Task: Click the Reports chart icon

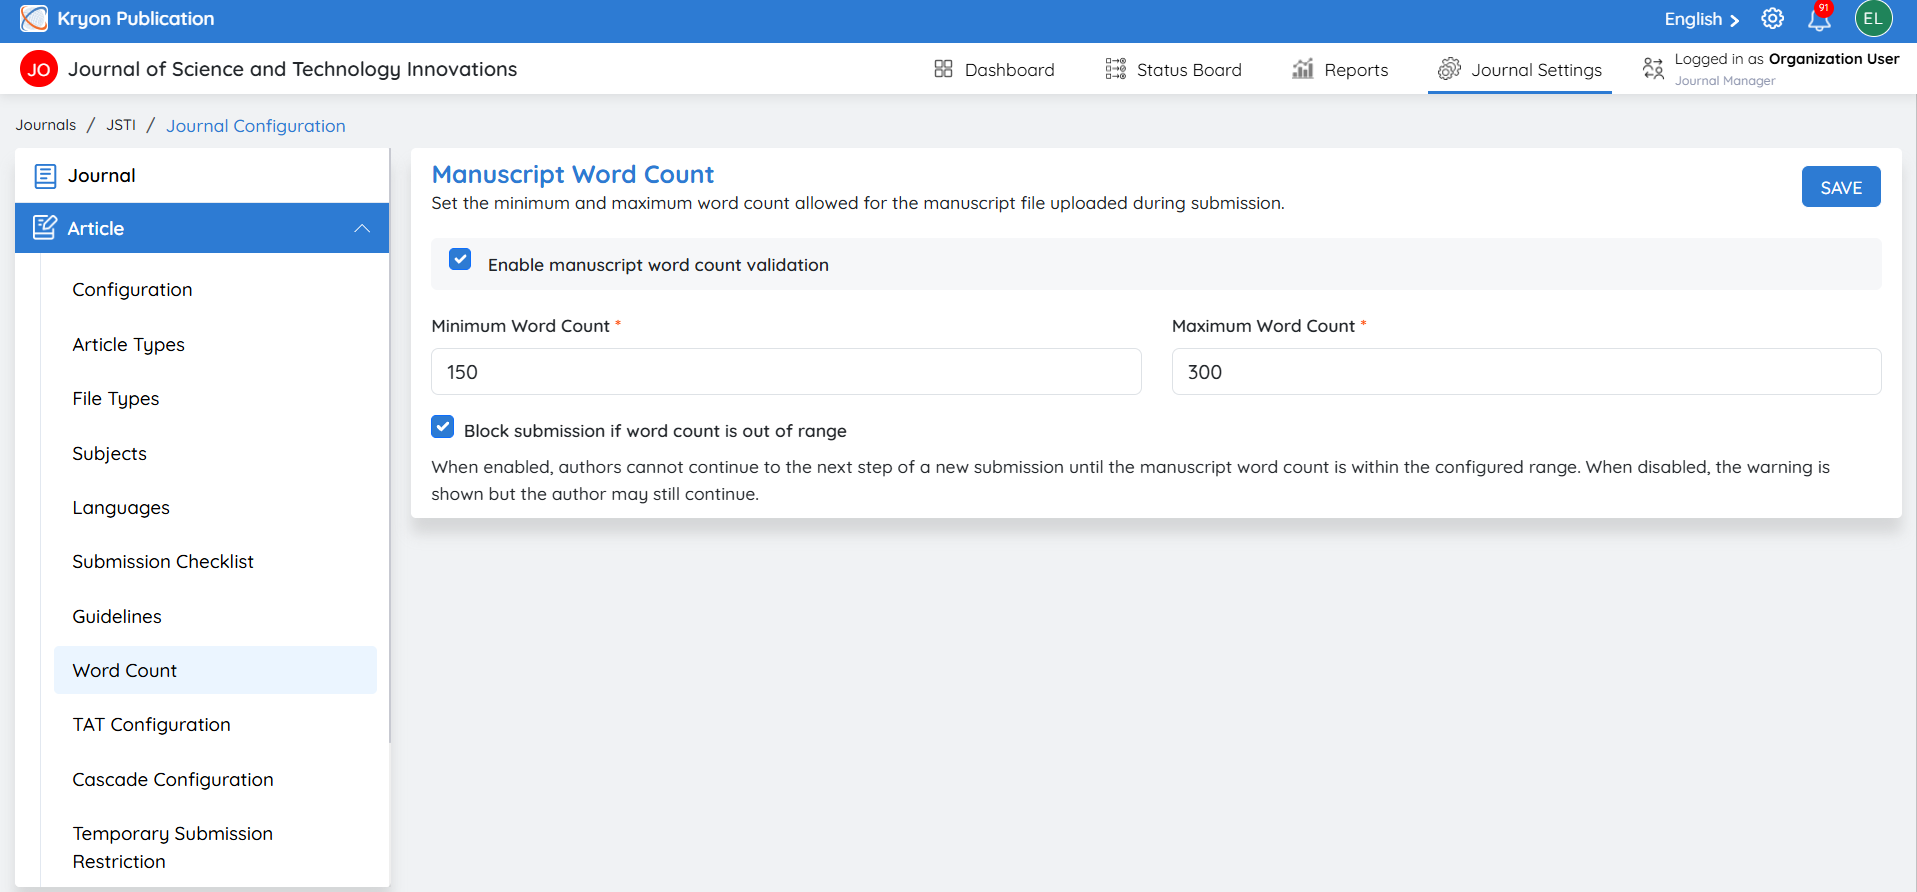Action: tap(1302, 69)
